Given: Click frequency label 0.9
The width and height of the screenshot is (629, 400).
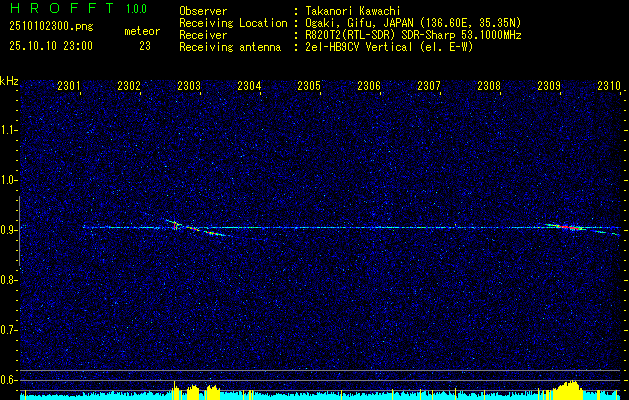Looking at the screenshot, I should pyautogui.click(x=7, y=230).
